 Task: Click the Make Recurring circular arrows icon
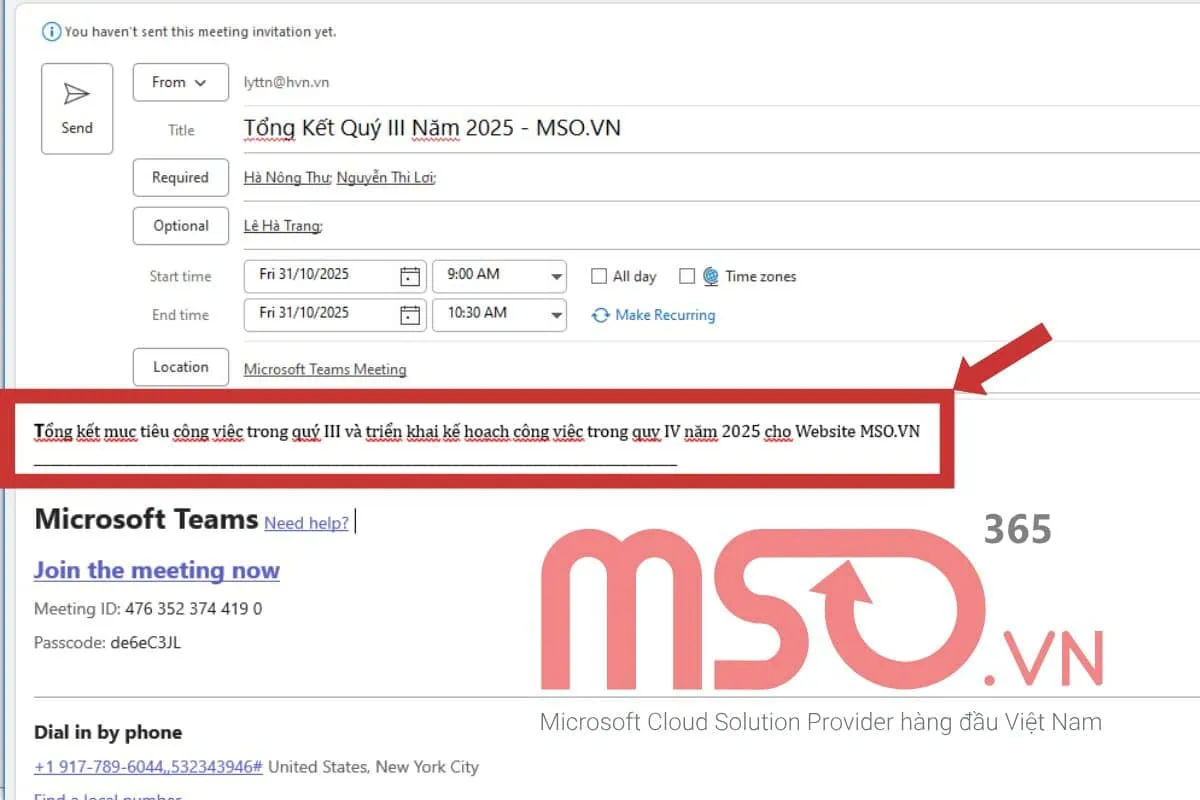[600, 315]
